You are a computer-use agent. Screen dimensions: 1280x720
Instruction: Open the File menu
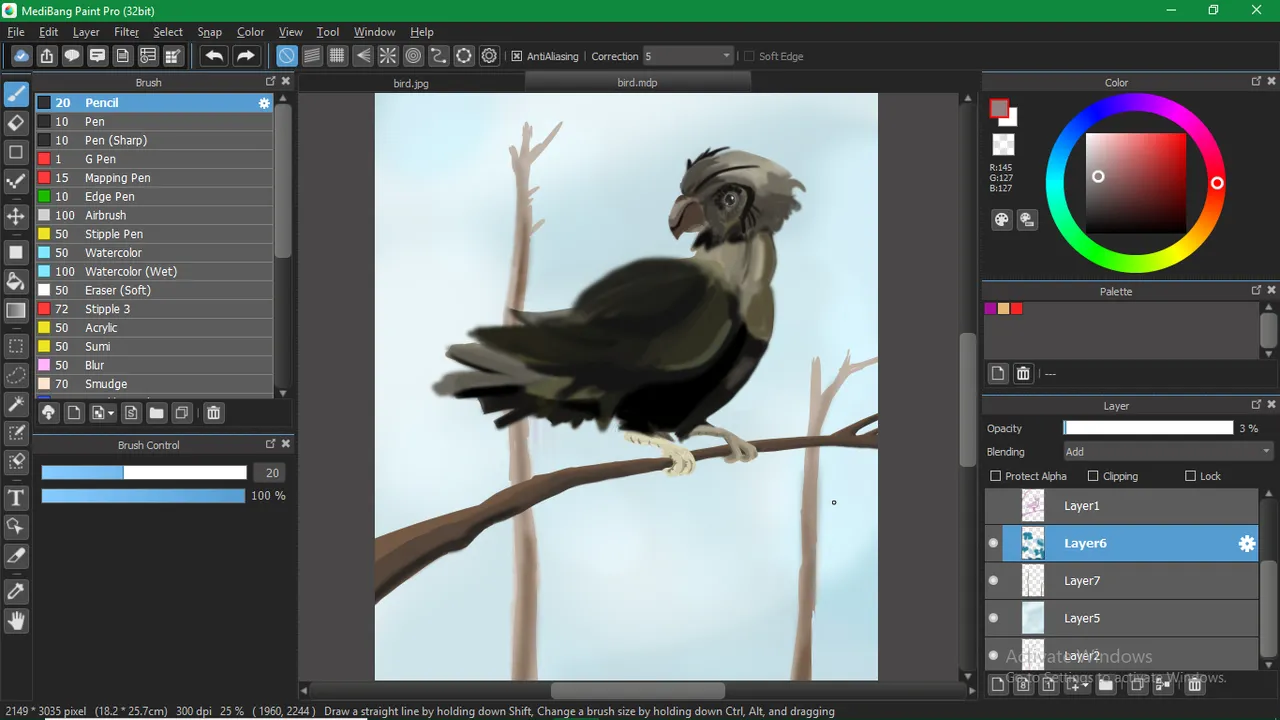point(16,32)
